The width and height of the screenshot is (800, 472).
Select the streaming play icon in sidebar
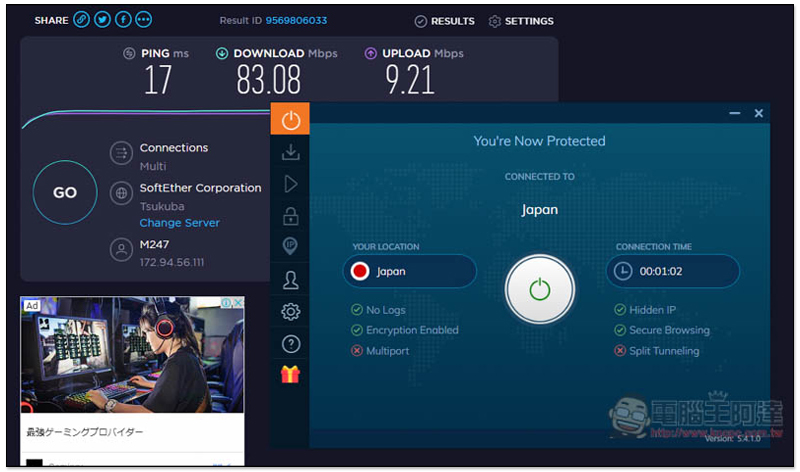(290, 184)
